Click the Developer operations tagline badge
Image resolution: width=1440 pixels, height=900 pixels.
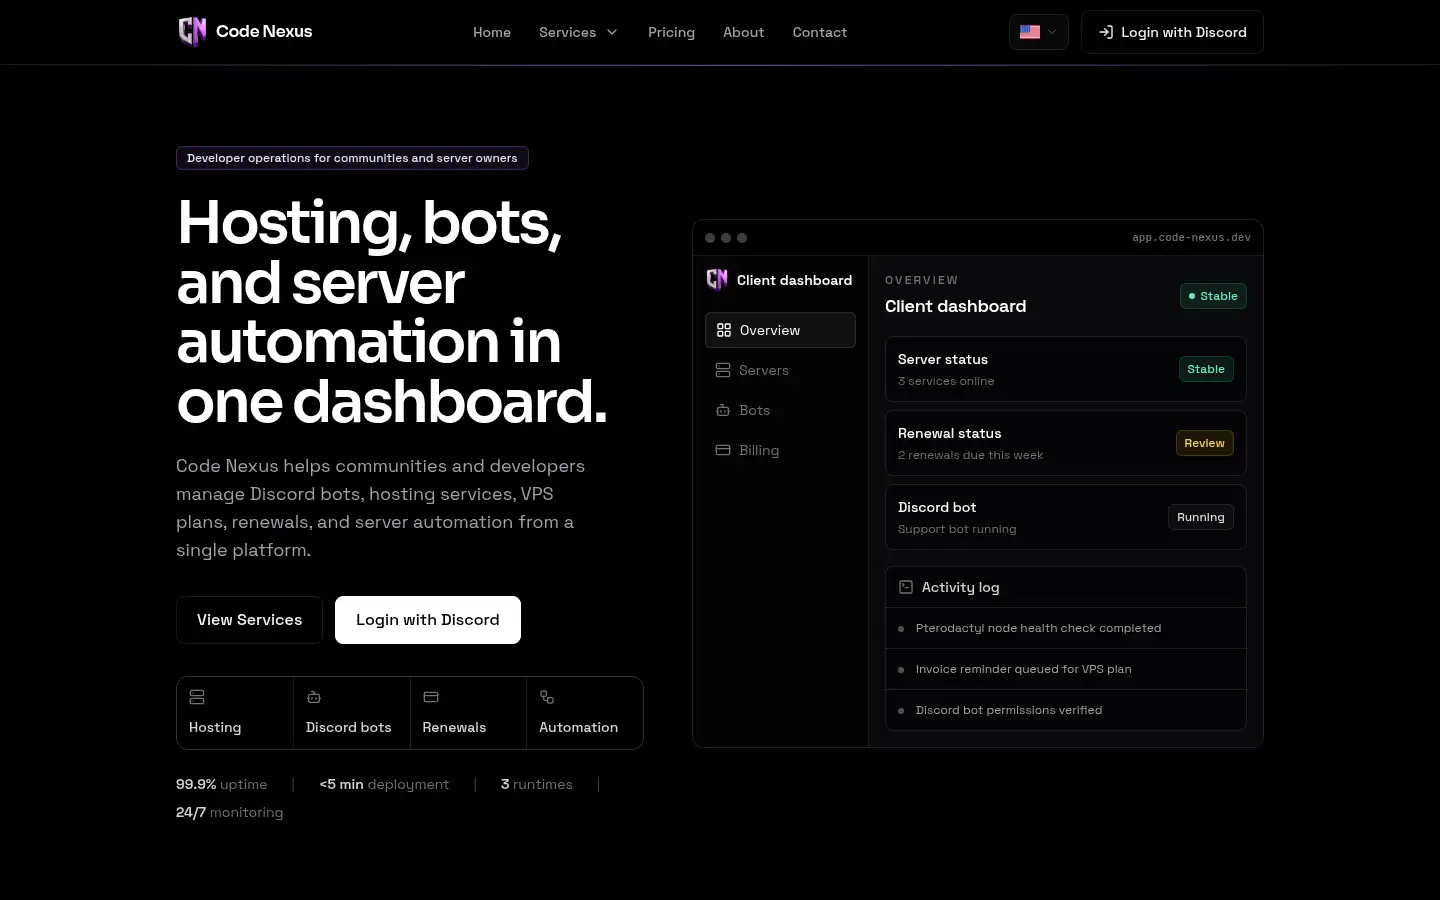(352, 158)
